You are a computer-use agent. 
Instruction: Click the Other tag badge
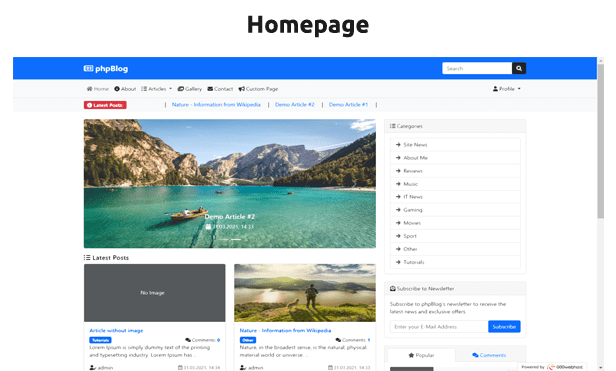(x=248, y=340)
